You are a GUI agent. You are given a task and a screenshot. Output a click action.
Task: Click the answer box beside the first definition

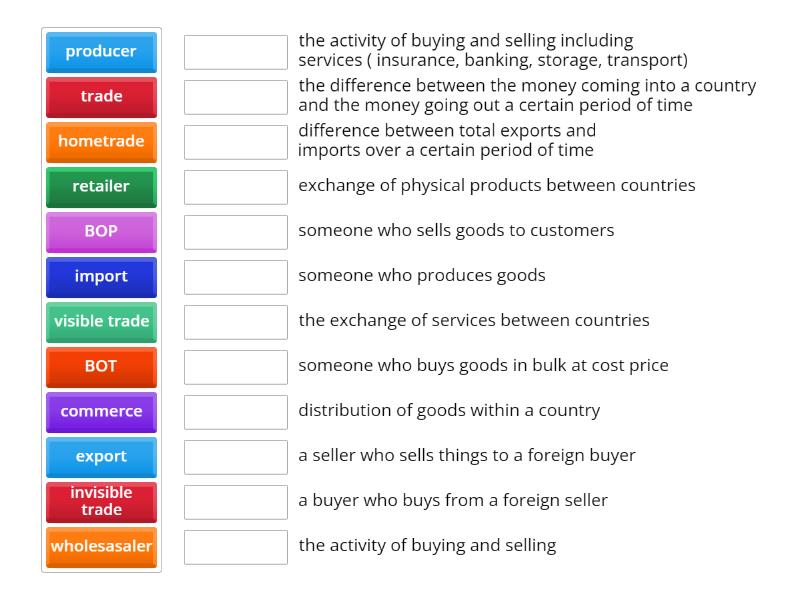235,52
